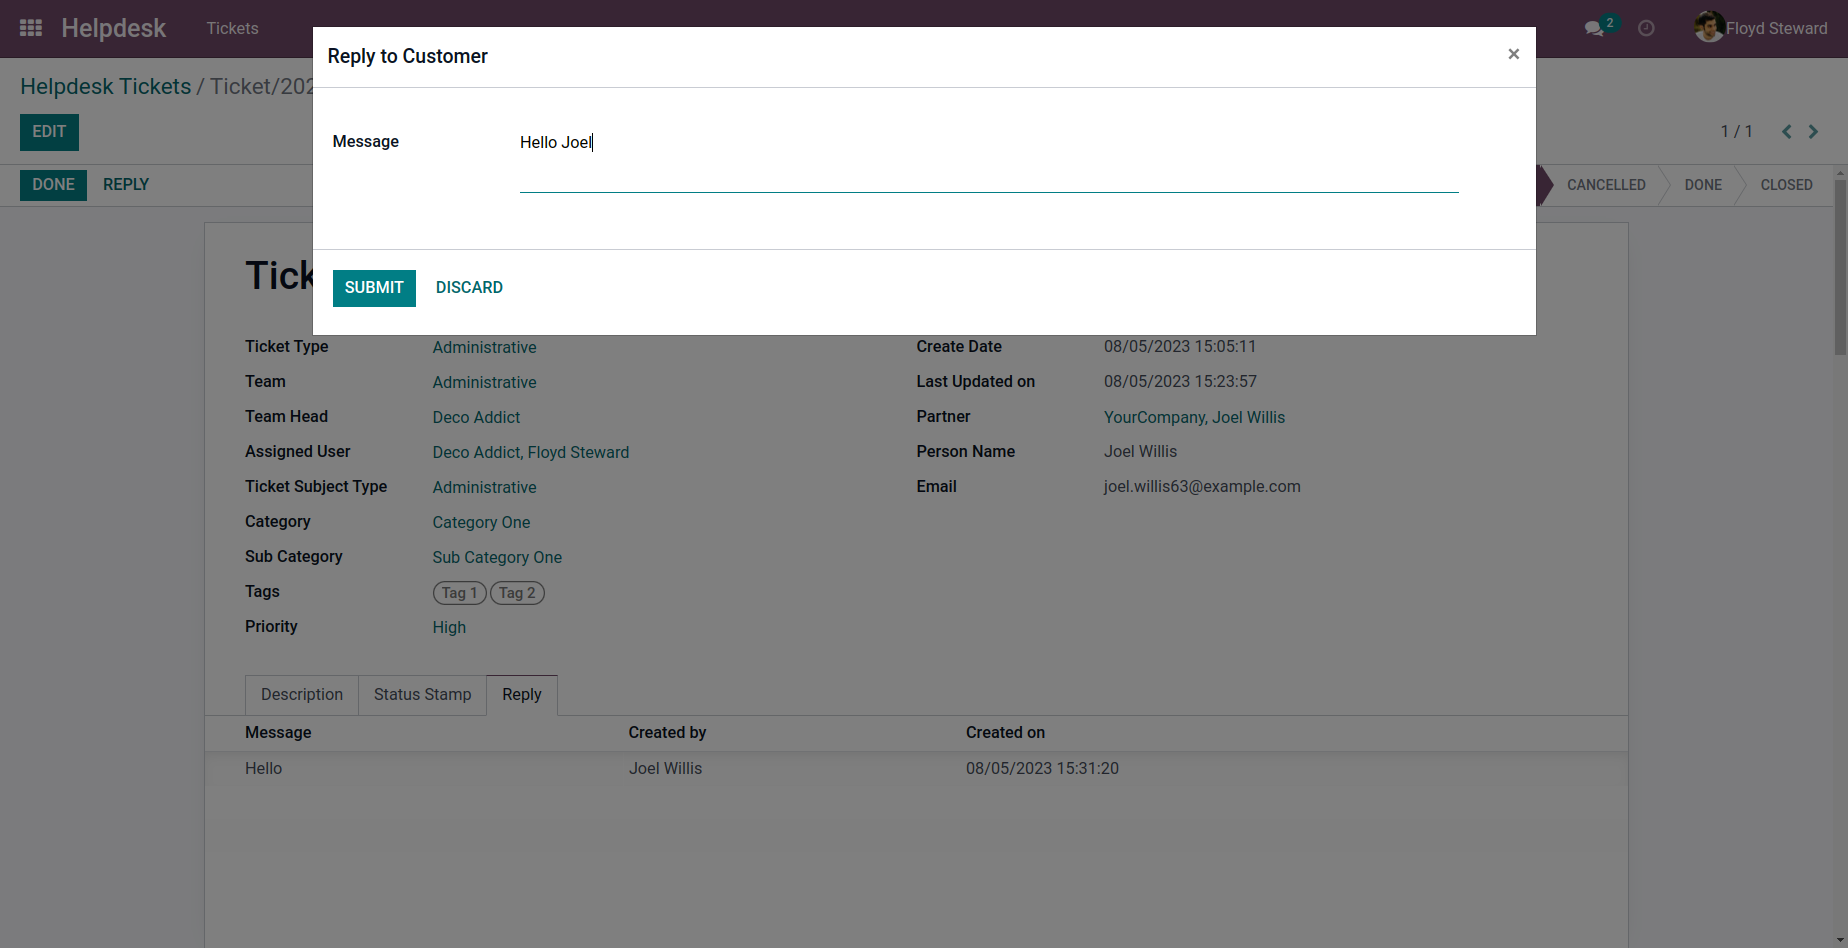Open Sub Category One link
This screenshot has height=948, width=1848.
click(x=497, y=558)
